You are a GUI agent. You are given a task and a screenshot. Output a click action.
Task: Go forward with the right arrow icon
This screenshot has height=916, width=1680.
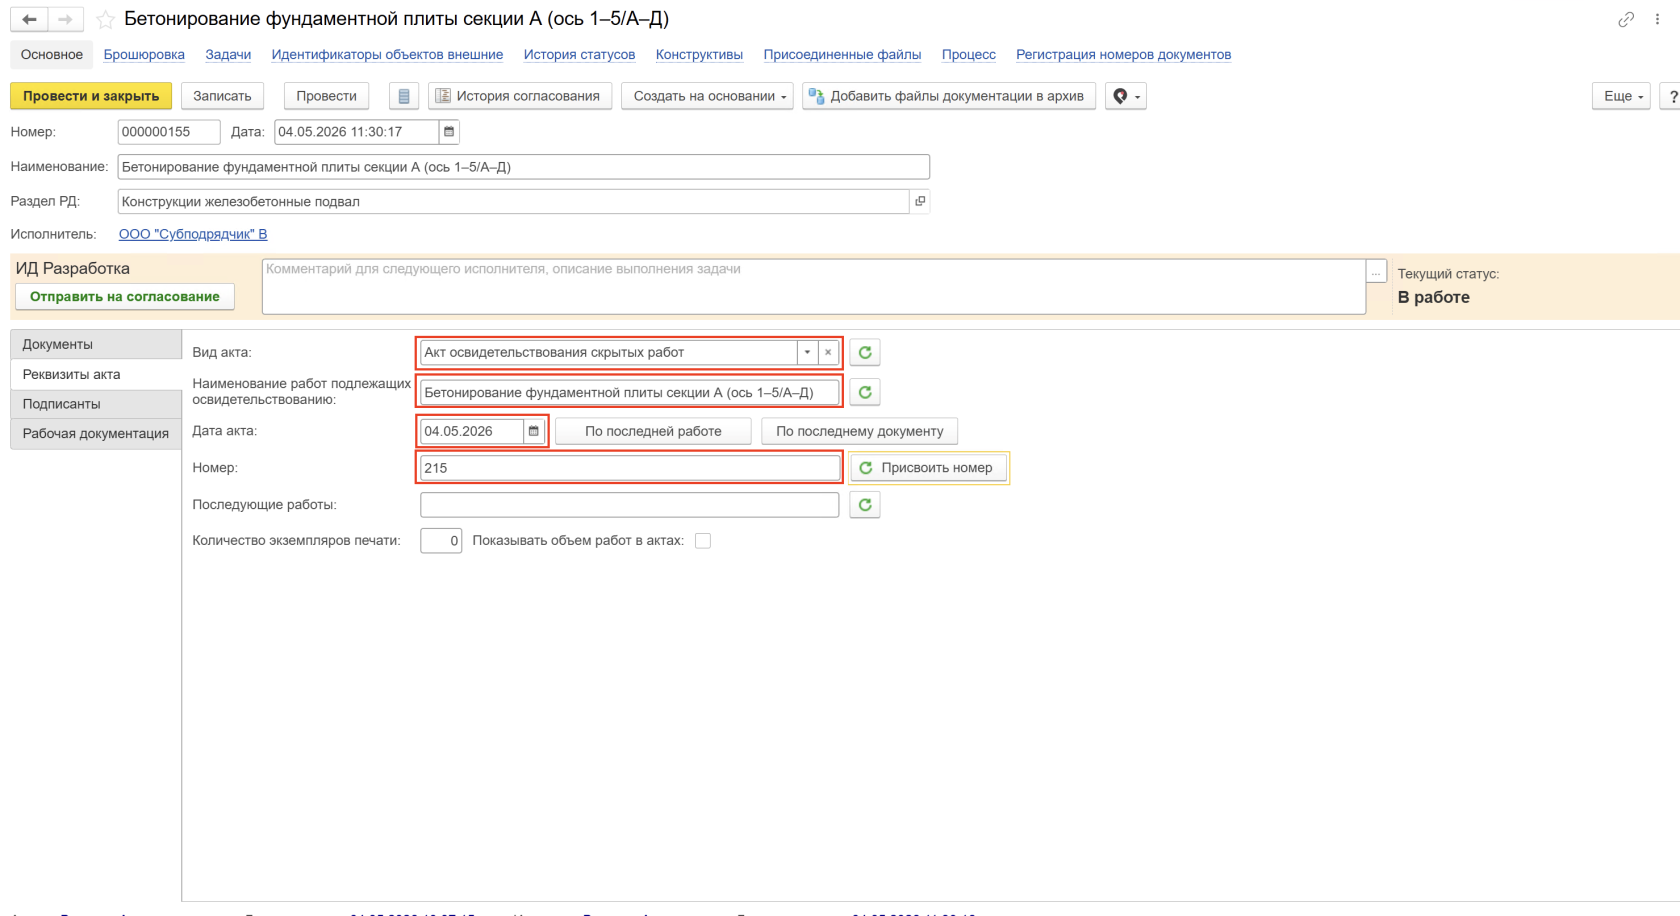[65, 19]
